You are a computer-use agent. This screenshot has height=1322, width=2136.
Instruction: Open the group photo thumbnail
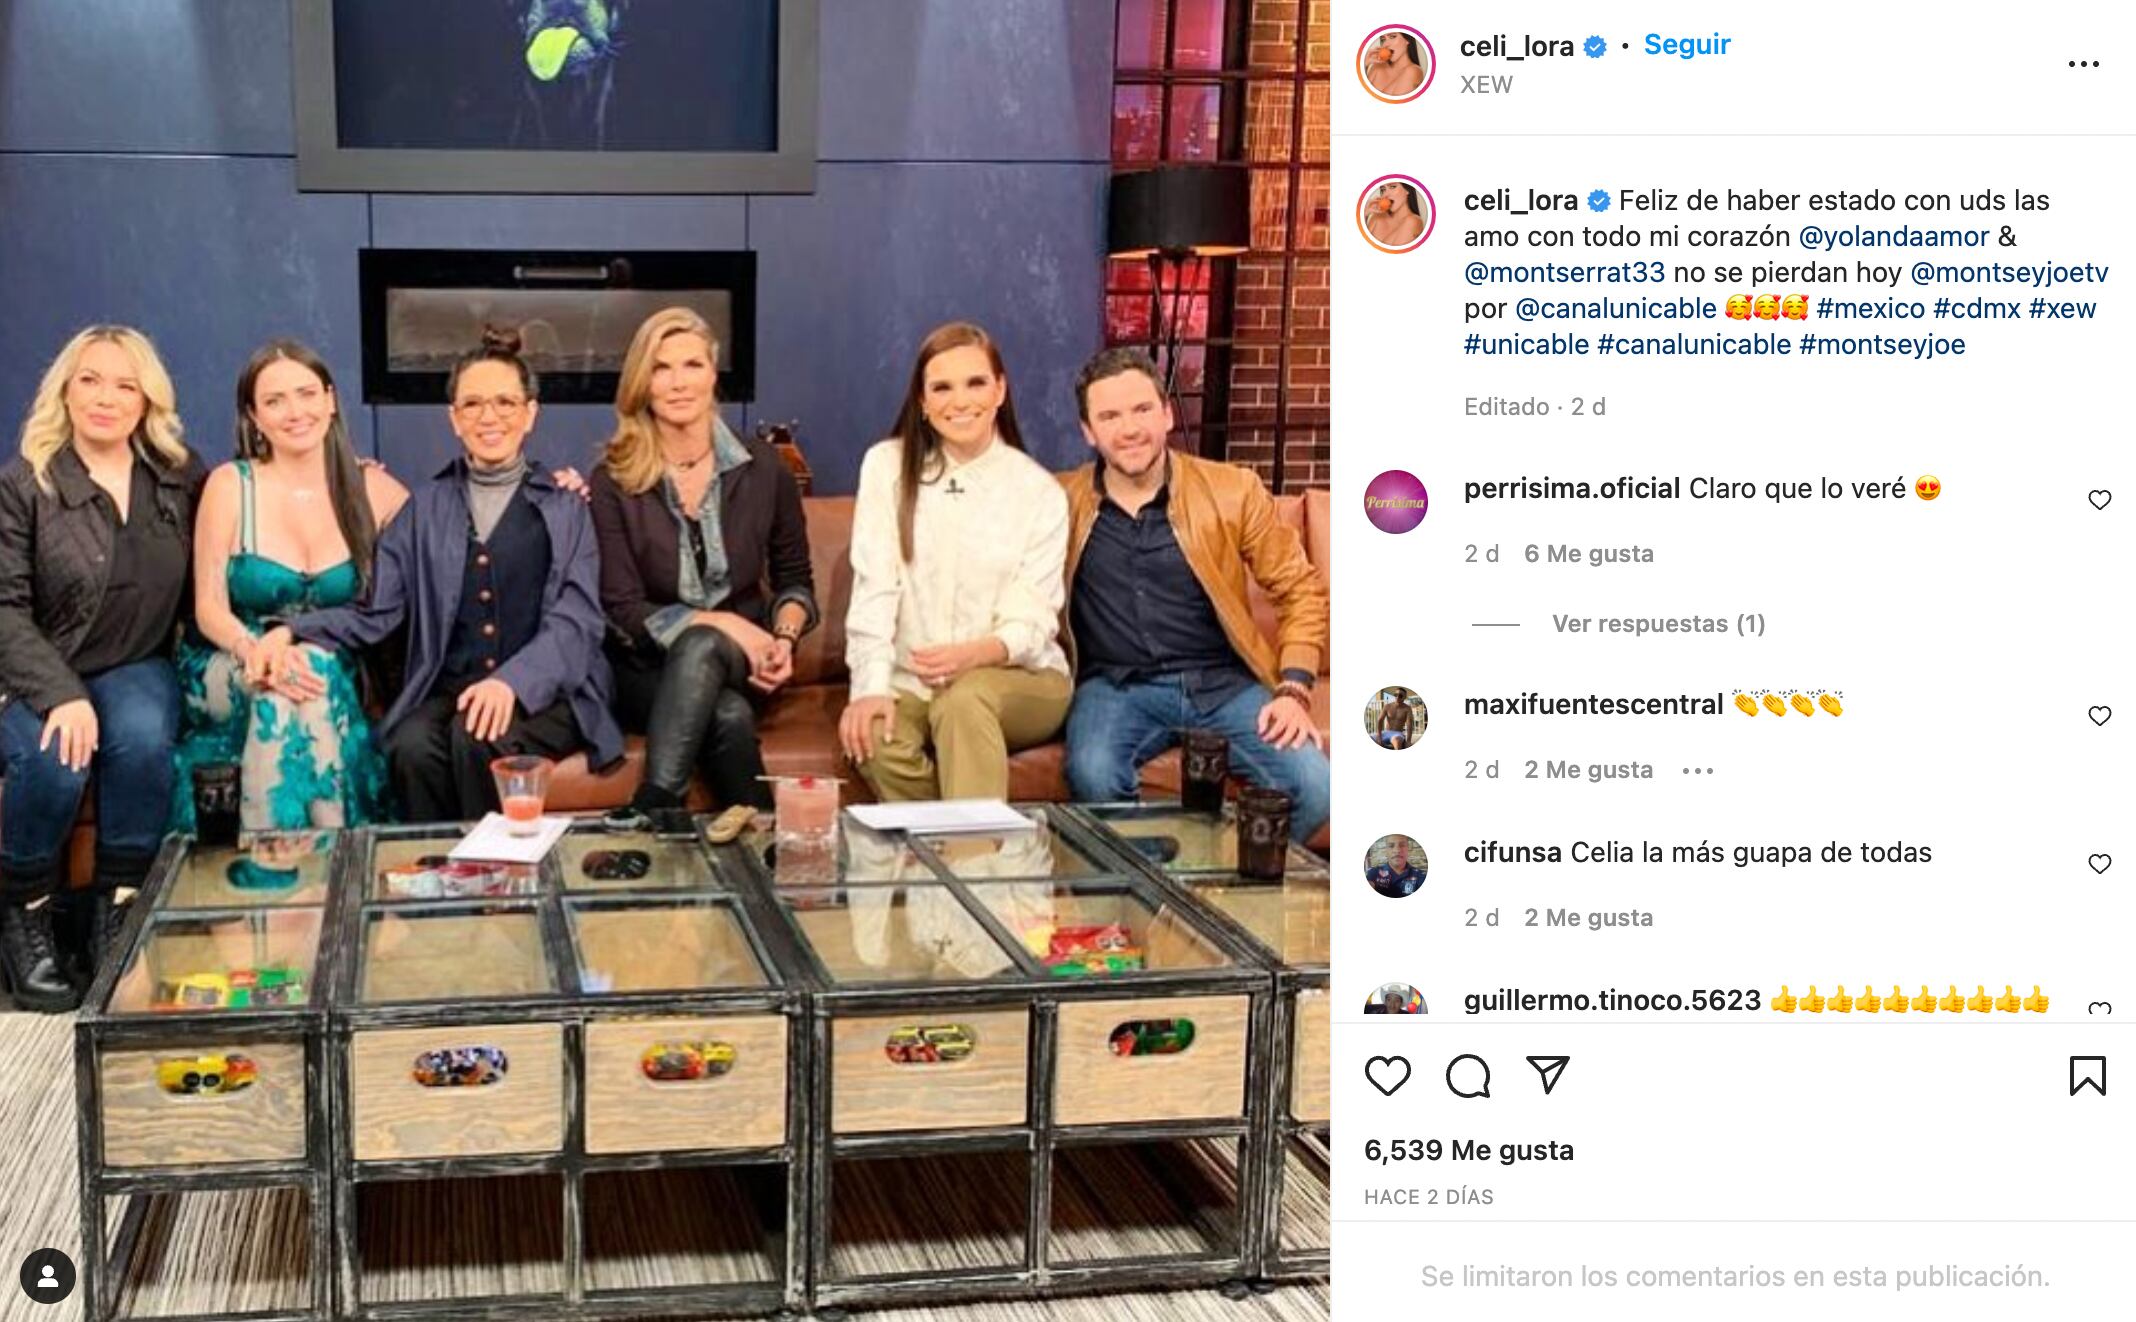665,661
